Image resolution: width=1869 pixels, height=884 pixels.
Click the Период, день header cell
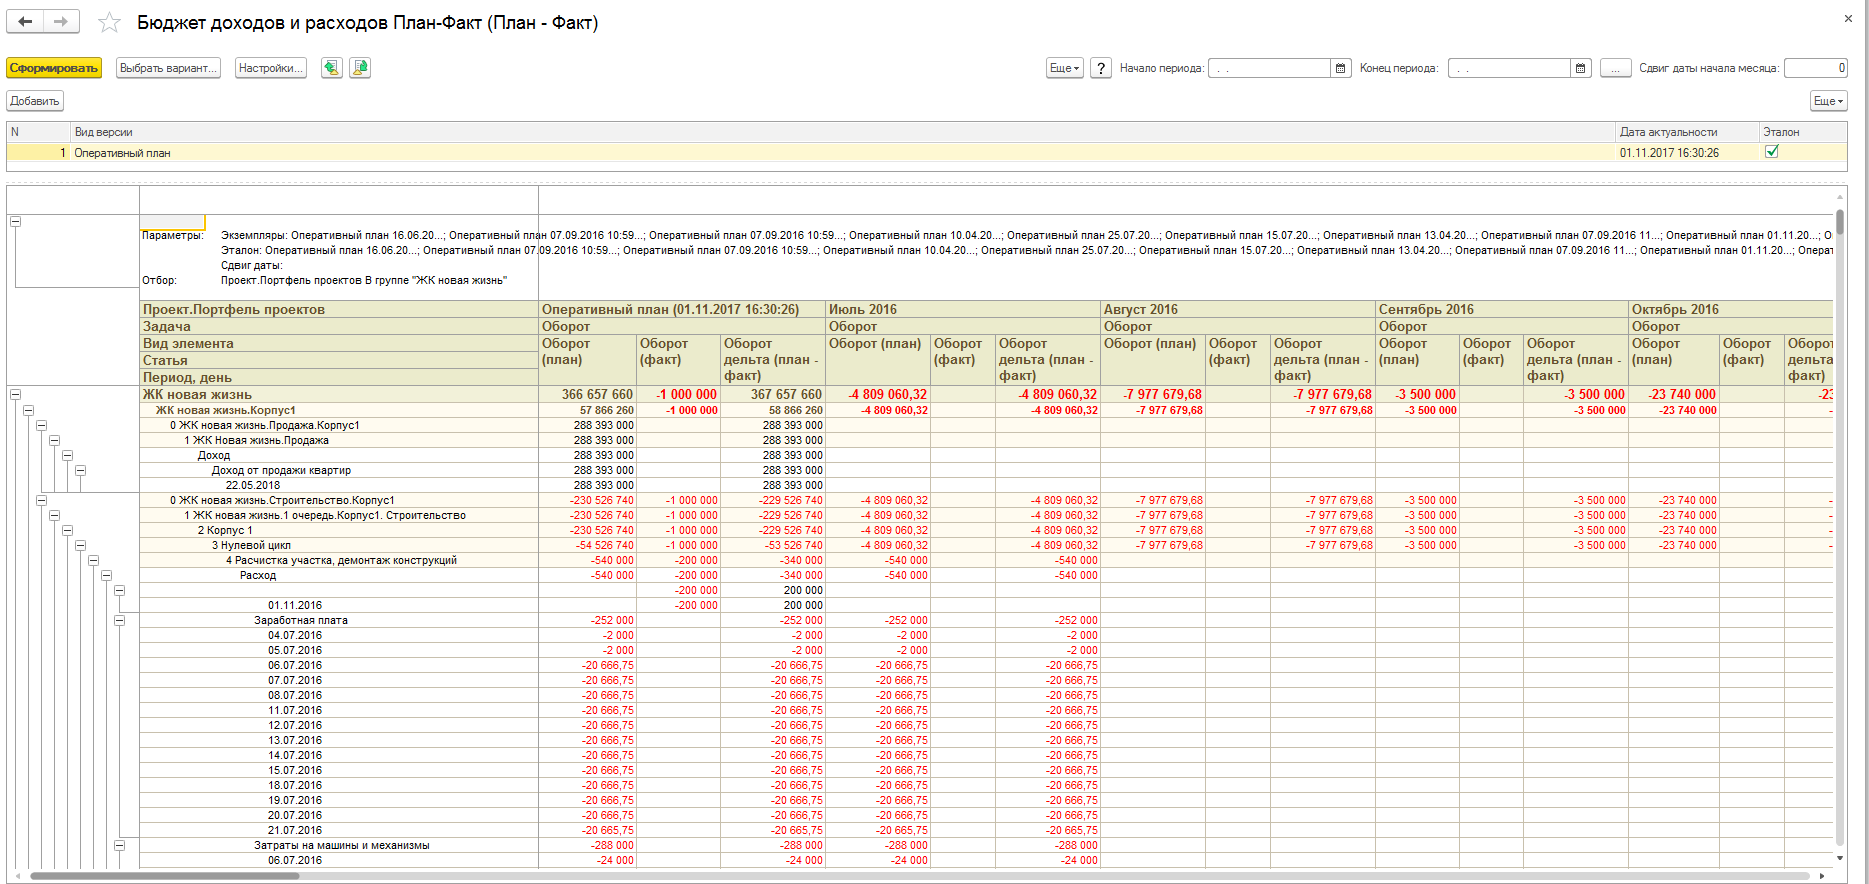(339, 377)
